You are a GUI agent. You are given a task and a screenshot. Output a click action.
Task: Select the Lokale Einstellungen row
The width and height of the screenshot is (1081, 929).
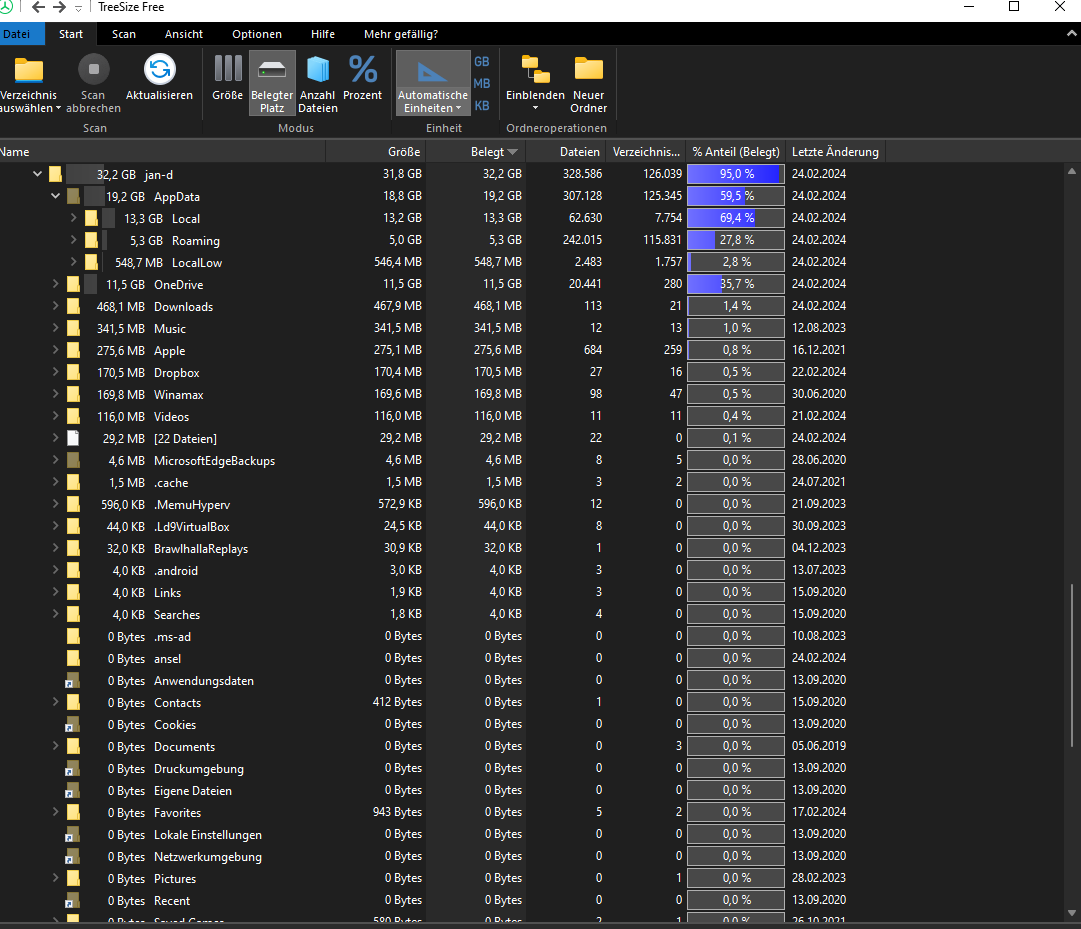[x=441, y=835]
